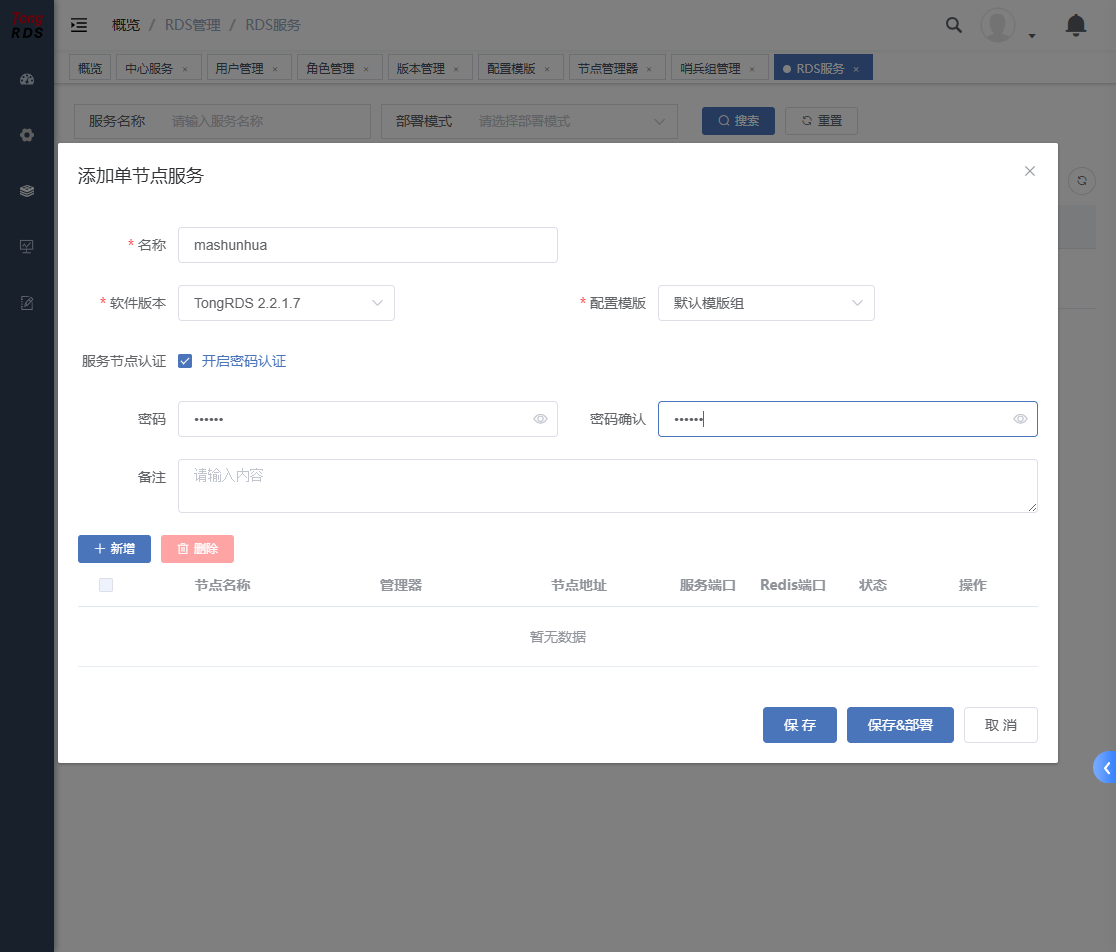Switch to the 中心服务 tab
Screen dimensions: 1116x952
tap(149, 68)
